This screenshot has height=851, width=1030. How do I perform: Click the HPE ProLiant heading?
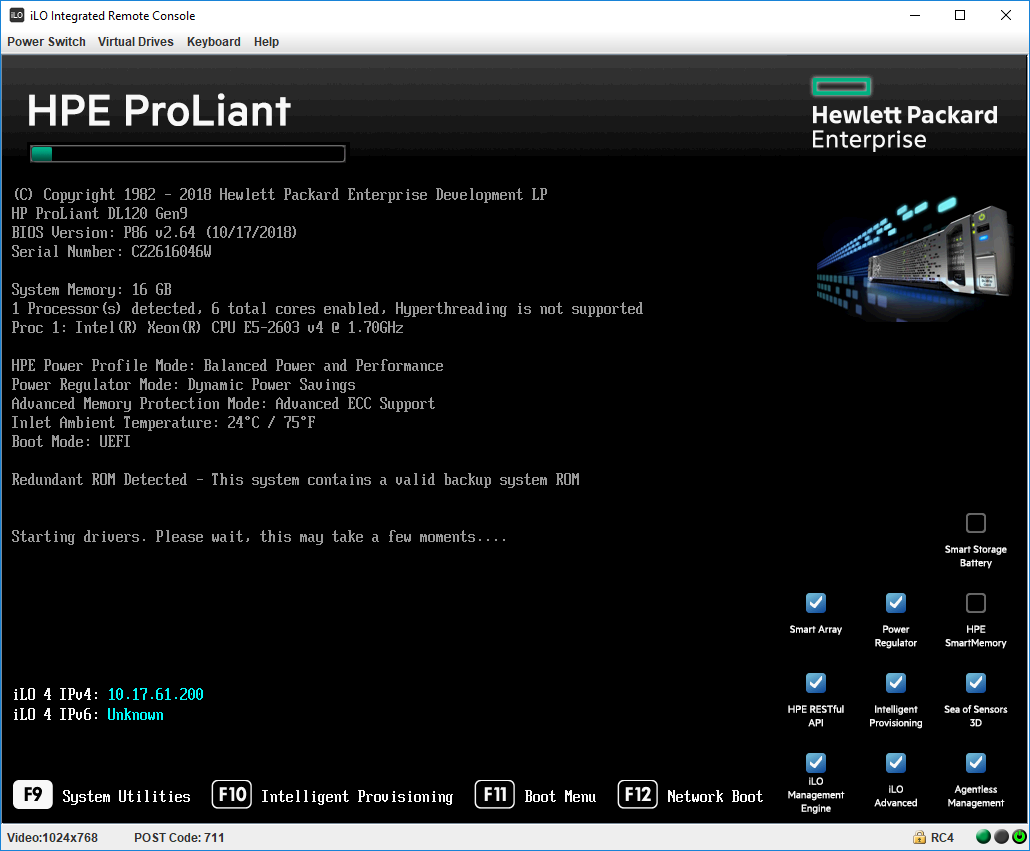tap(159, 110)
